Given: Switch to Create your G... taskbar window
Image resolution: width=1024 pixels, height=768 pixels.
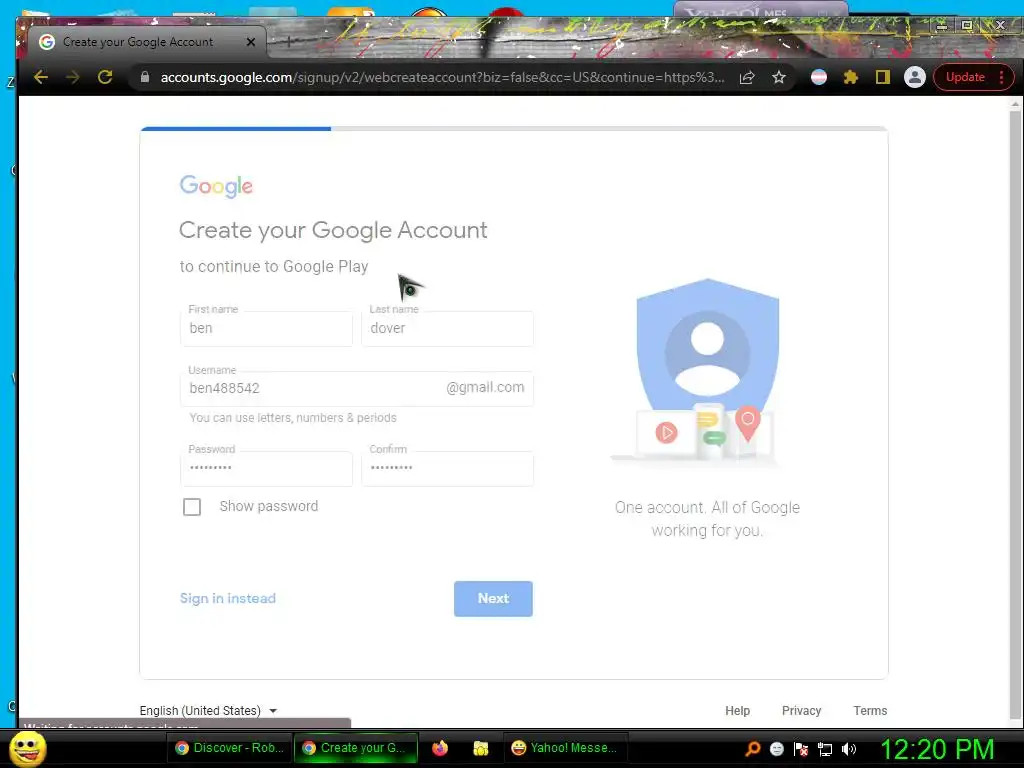Looking at the screenshot, I should [x=355, y=748].
